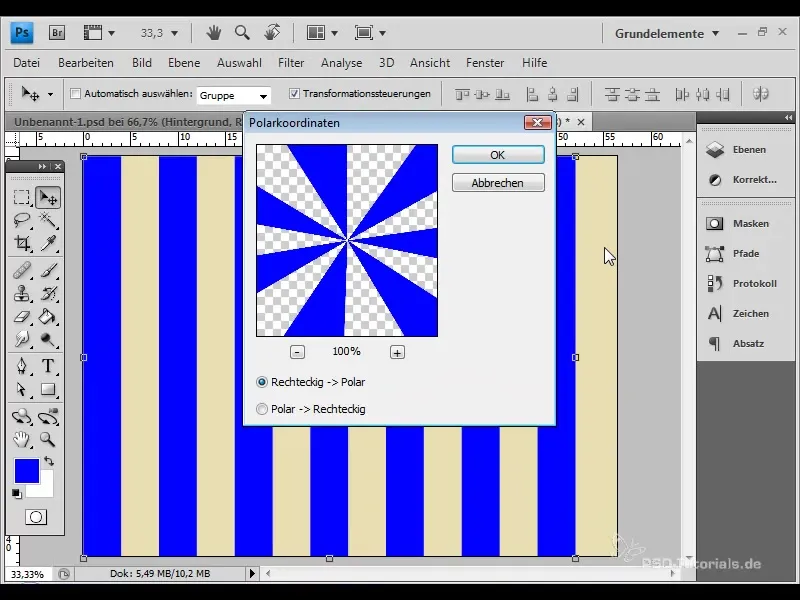Select the Healing Brush tool

point(21,270)
